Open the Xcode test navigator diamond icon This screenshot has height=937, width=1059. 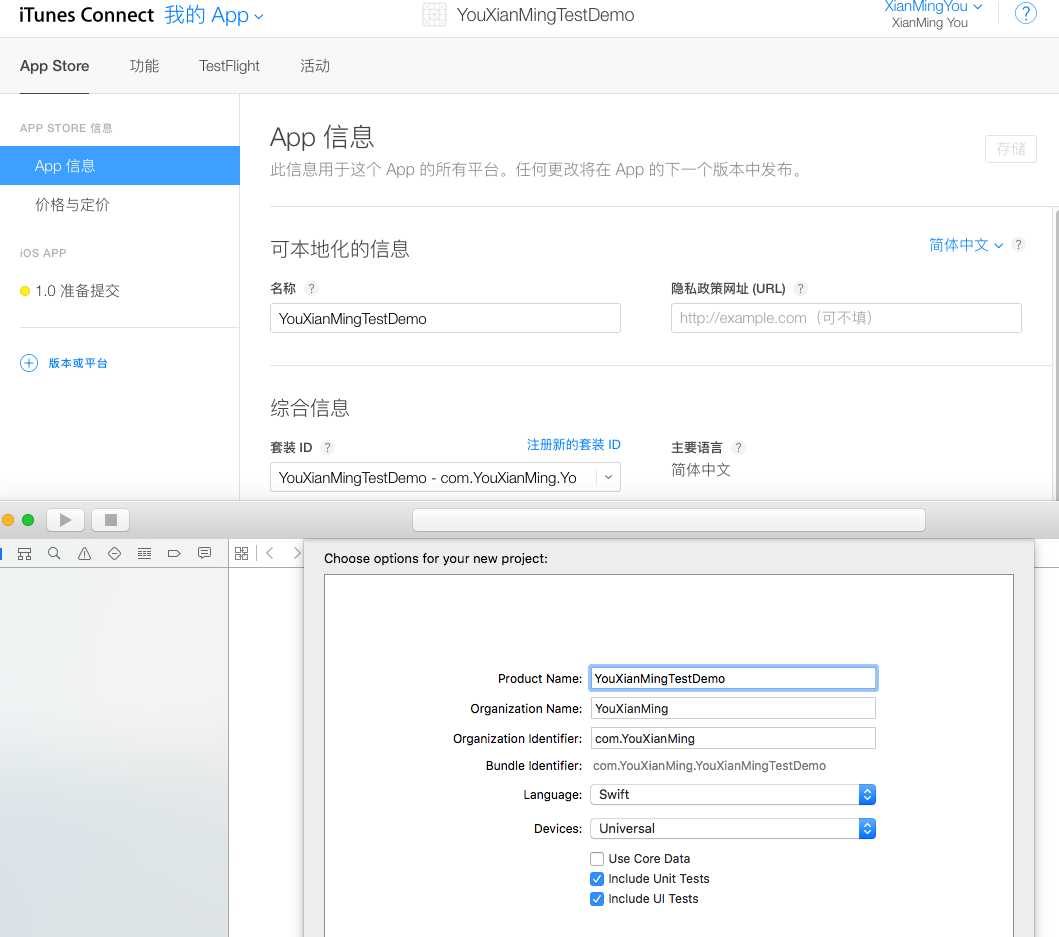click(114, 554)
